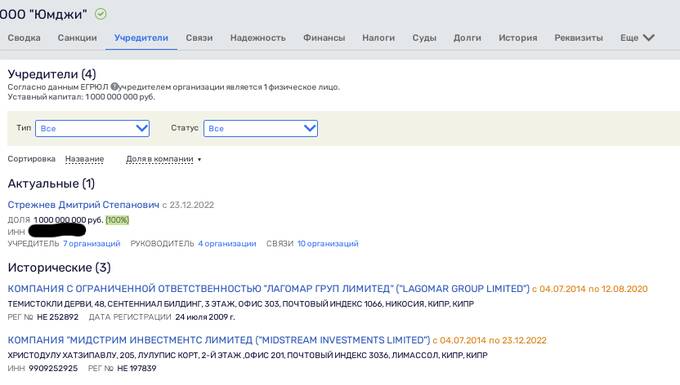Open the 4 организации руководитель link
680x385 pixels.
pos(227,244)
